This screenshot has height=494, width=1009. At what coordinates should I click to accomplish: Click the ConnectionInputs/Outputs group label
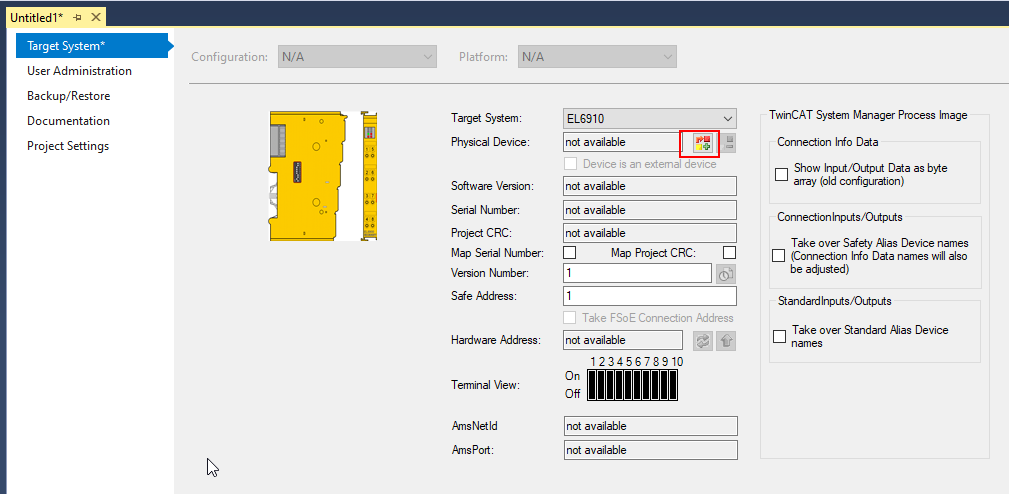pyautogui.click(x=840, y=217)
